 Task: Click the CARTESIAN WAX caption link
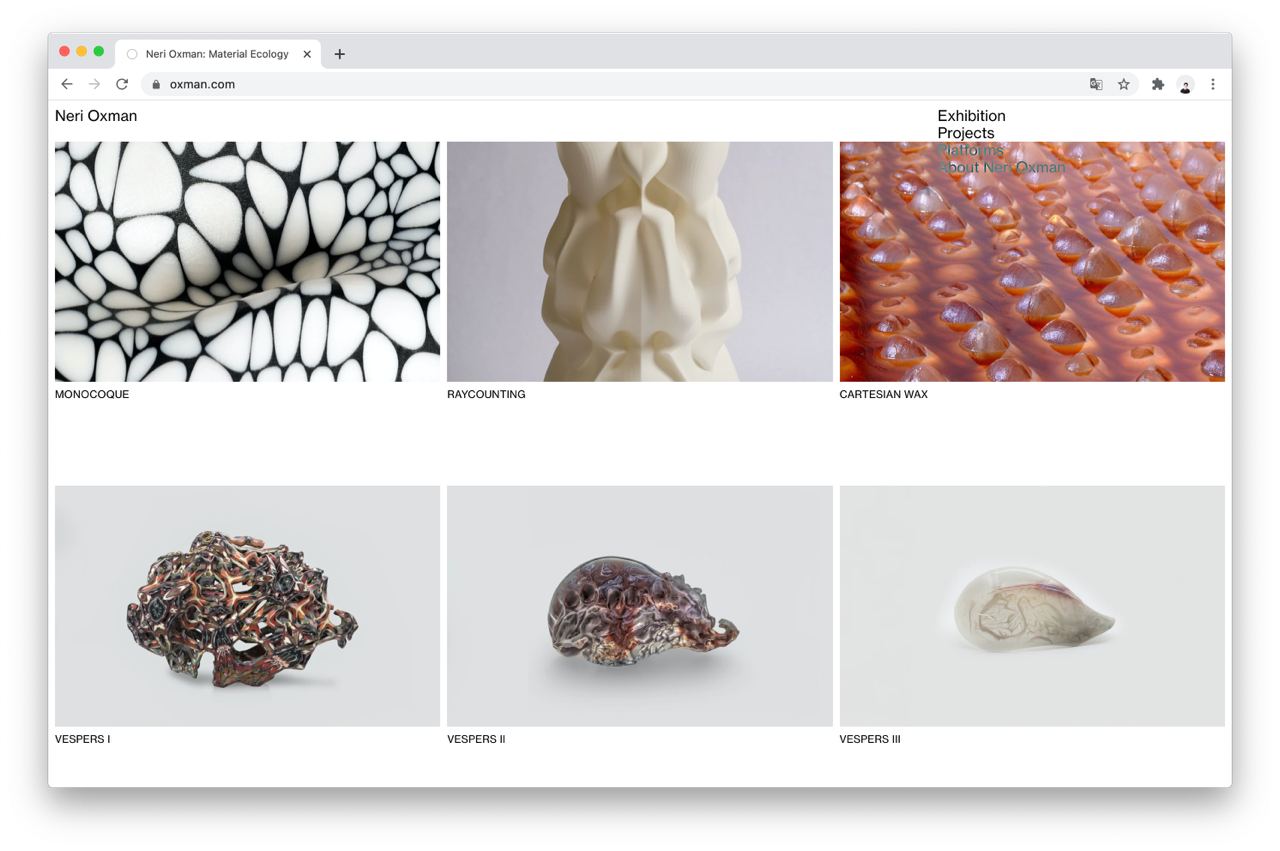[x=884, y=394]
